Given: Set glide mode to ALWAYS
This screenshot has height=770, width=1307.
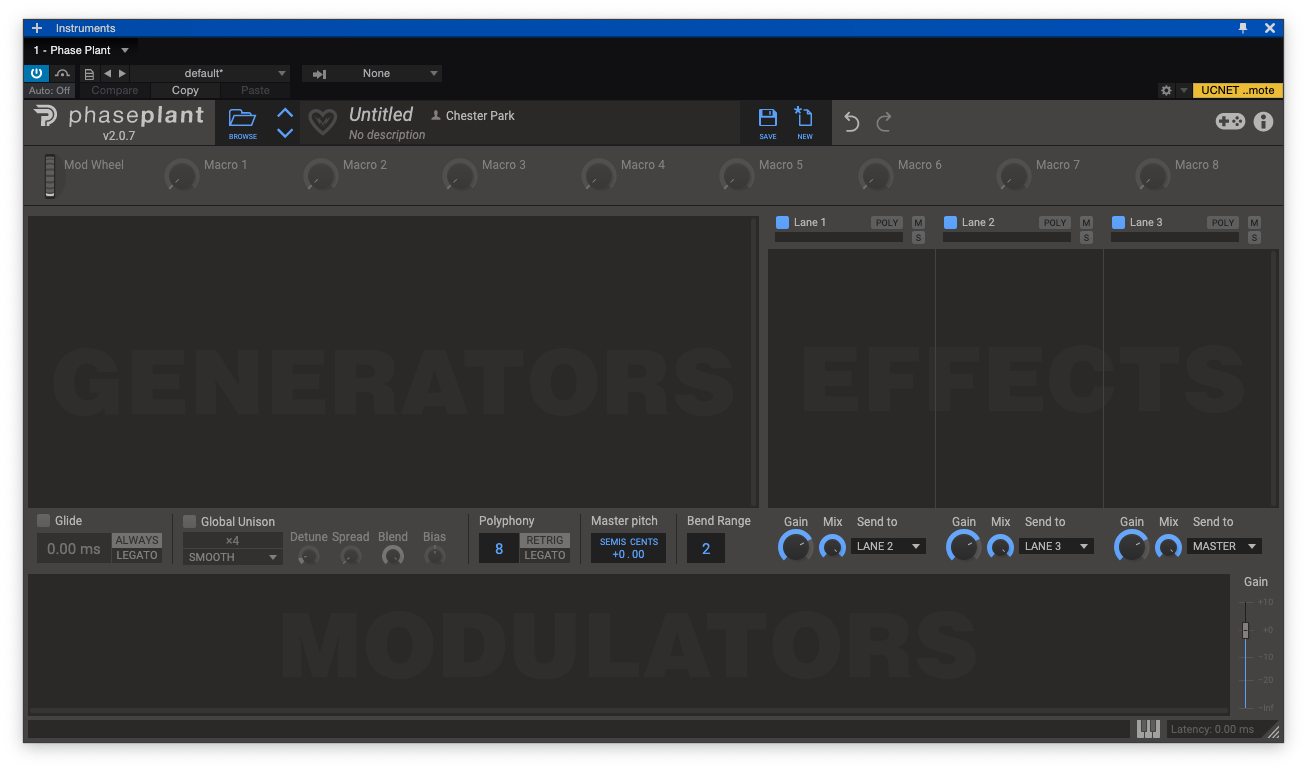Looking at the screenshot, I should tap(137, 540).
